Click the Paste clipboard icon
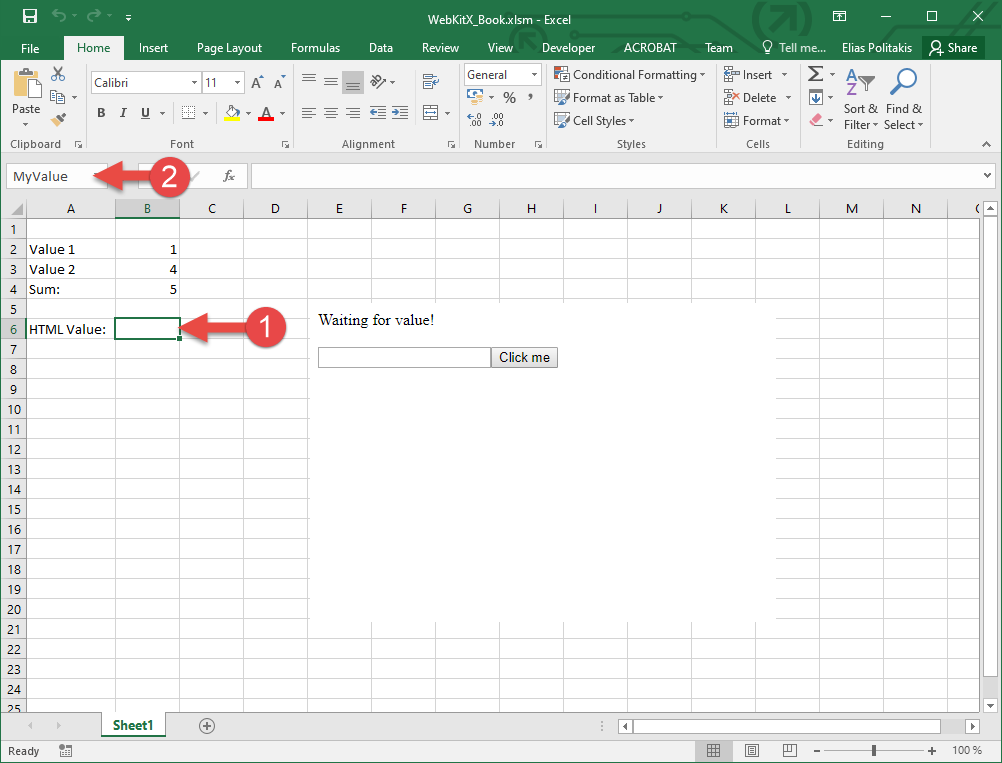Screen dimensions: 1002x763 click(x=26, y=85)
